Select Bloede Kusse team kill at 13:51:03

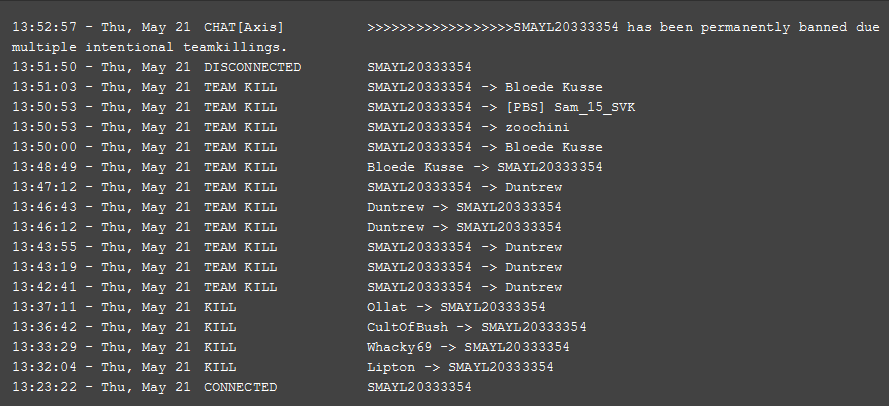(x=307, y=87)
